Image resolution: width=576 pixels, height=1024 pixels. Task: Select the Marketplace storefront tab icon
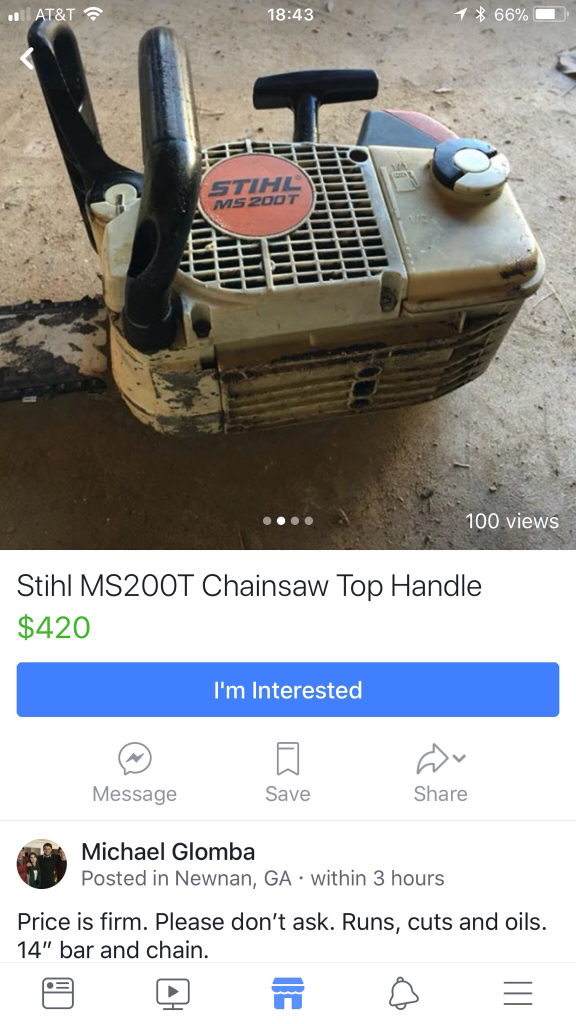(x=287, y=993)
